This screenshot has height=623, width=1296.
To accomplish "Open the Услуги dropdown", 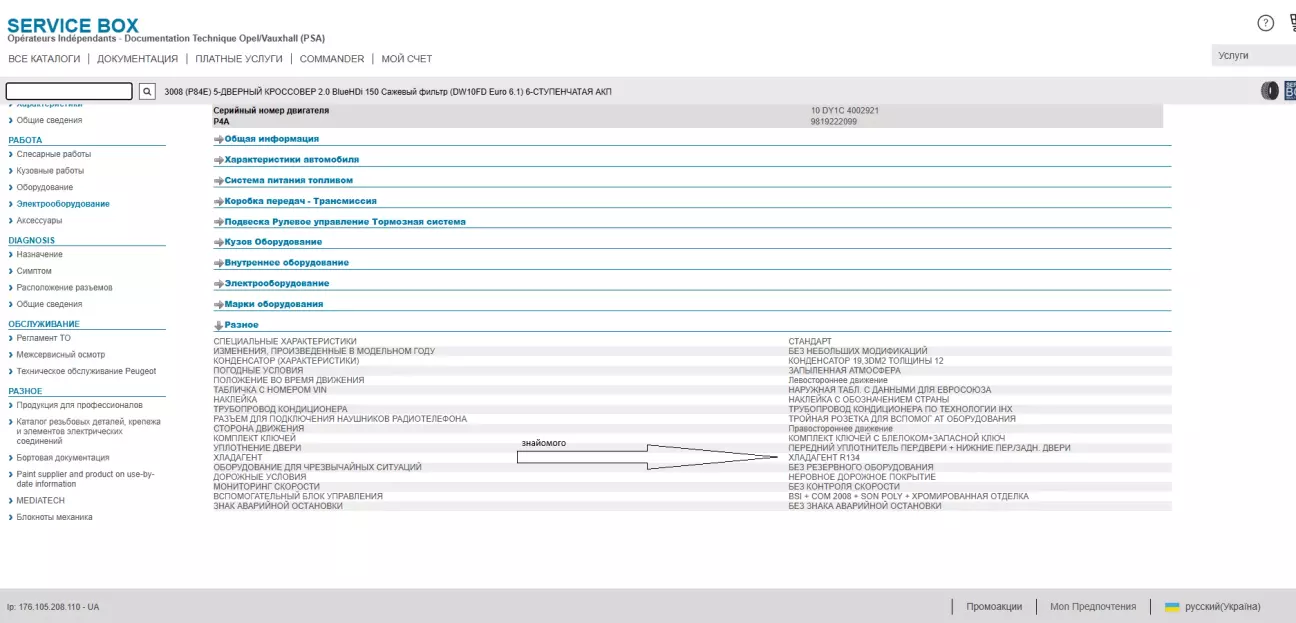I will 1253,56.
